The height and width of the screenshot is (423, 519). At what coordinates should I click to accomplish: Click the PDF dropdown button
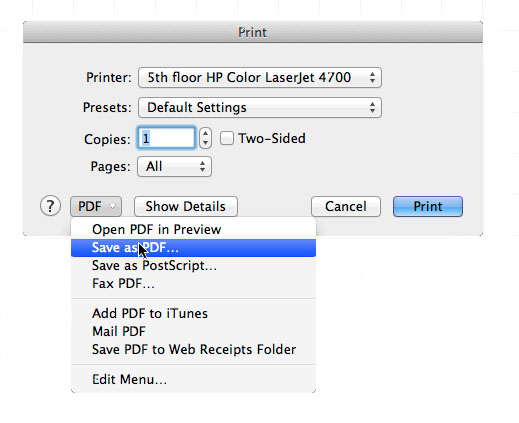[x=96, y=206]
